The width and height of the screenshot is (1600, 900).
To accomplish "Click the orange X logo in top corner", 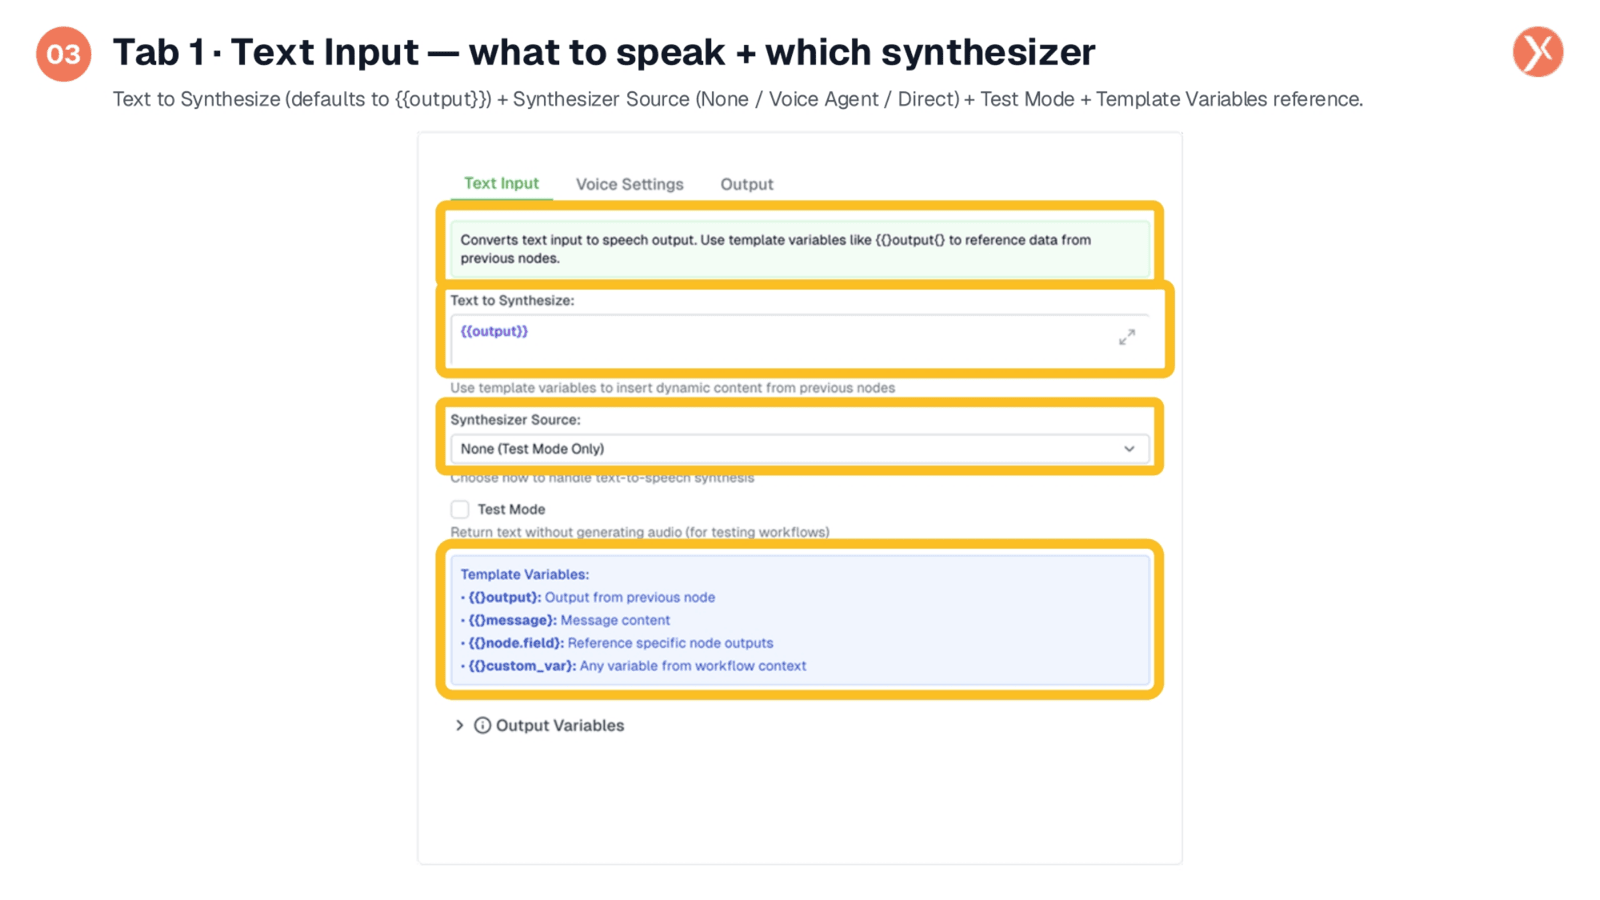I will [1538, 52].
